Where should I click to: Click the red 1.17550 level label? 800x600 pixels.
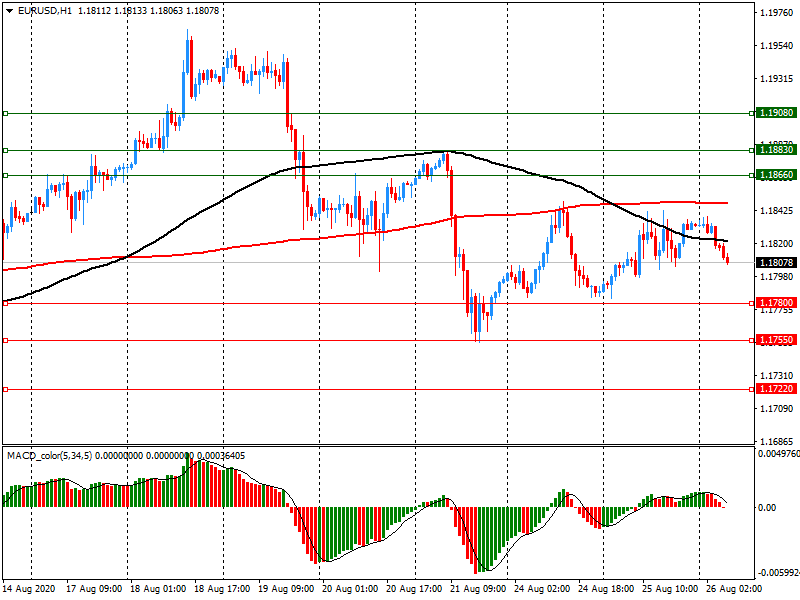click(776, 340)
